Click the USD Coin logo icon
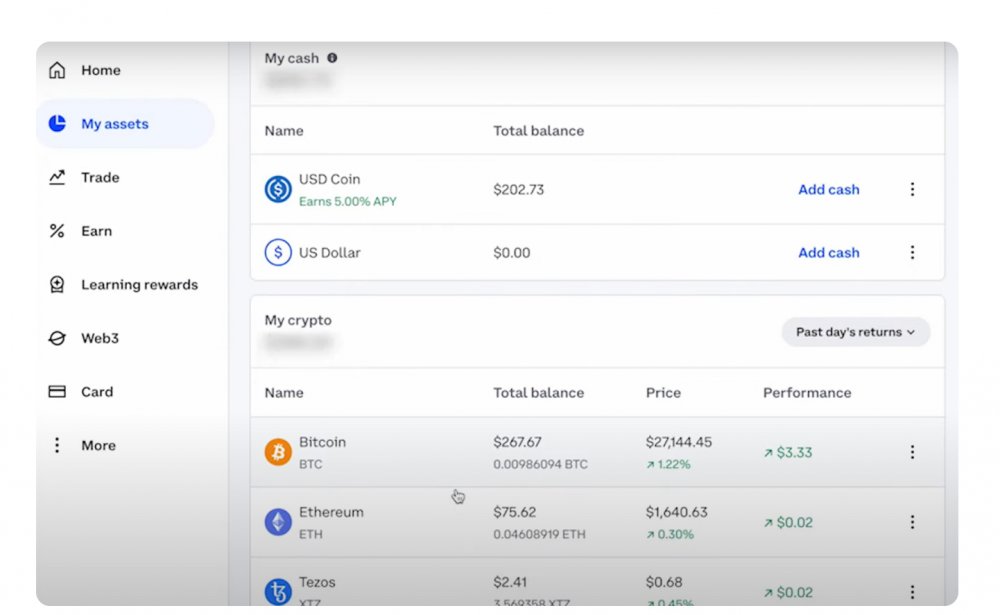 [x=278, y=189]
